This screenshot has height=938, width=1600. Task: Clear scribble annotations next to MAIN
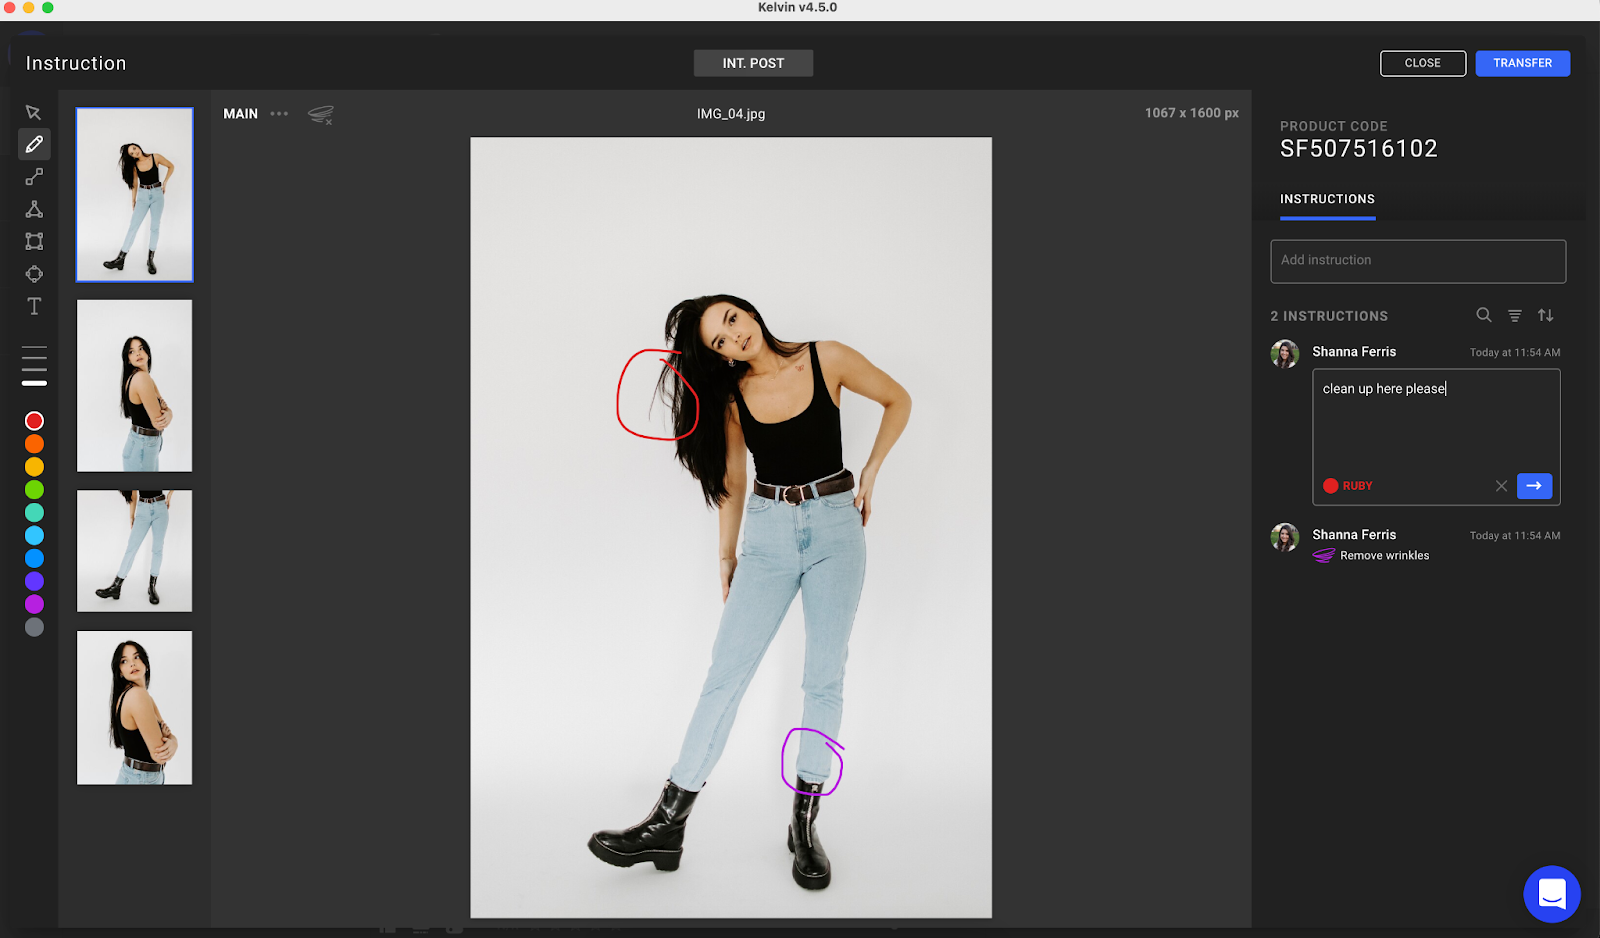[321, 115]
